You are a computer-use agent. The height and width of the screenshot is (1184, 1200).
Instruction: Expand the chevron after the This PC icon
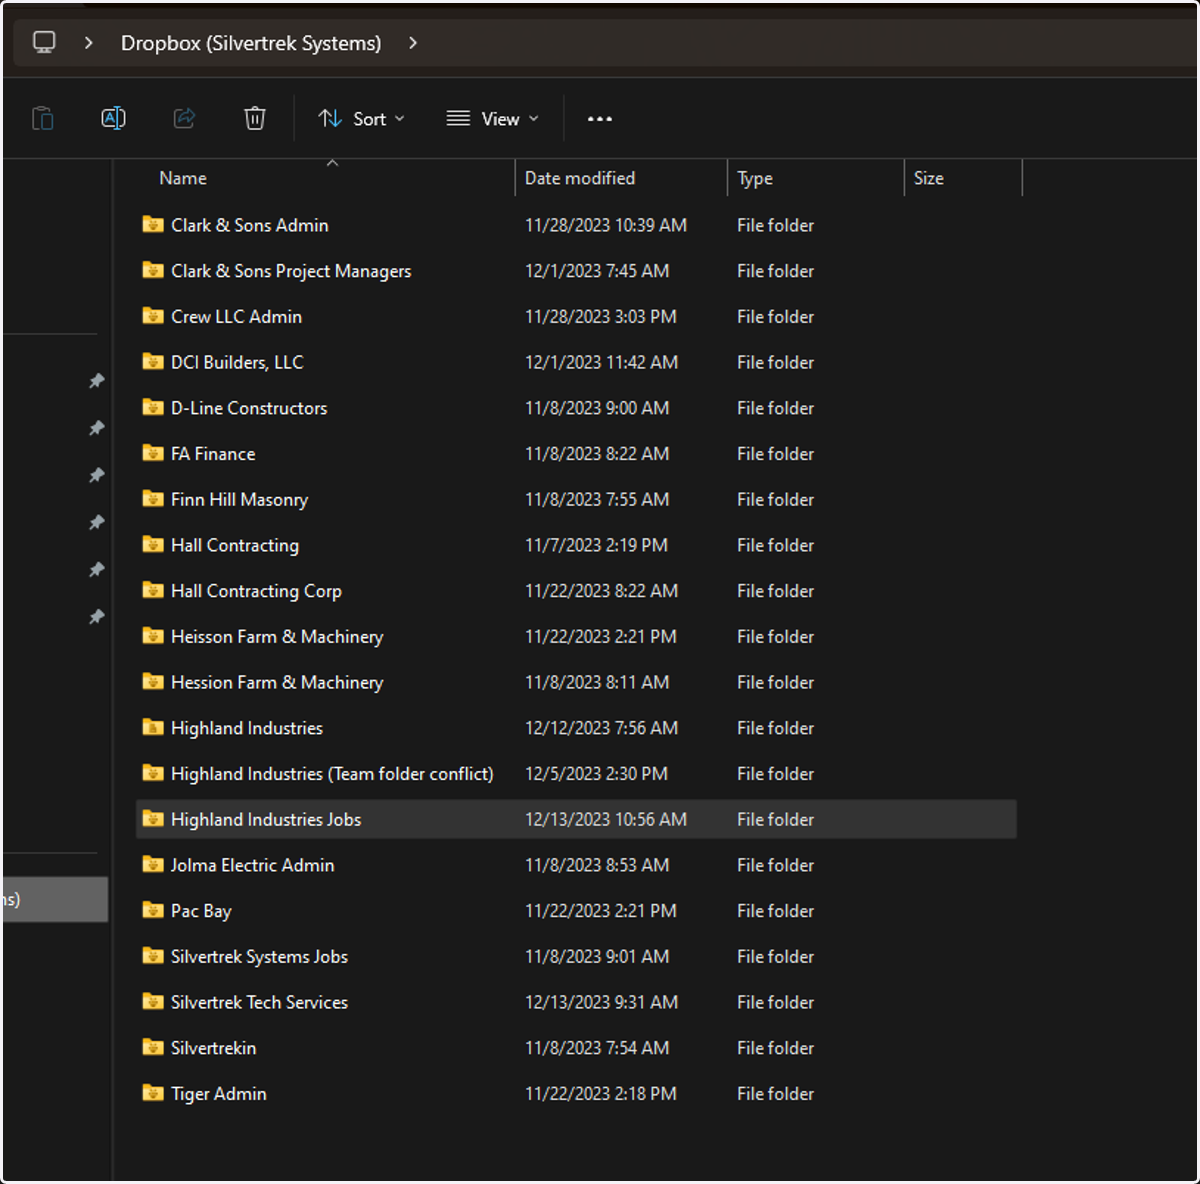(x=89, y=43)
